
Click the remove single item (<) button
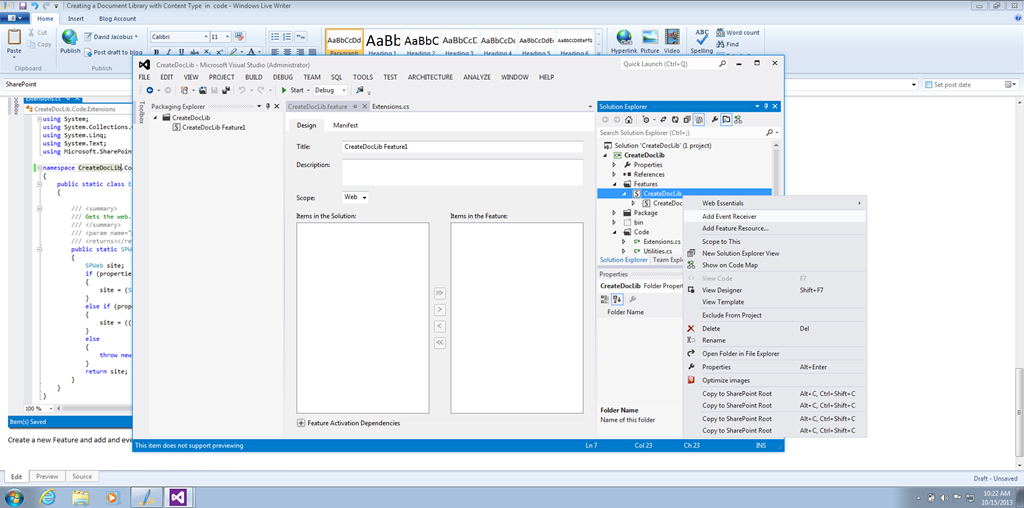pos(440,325)
